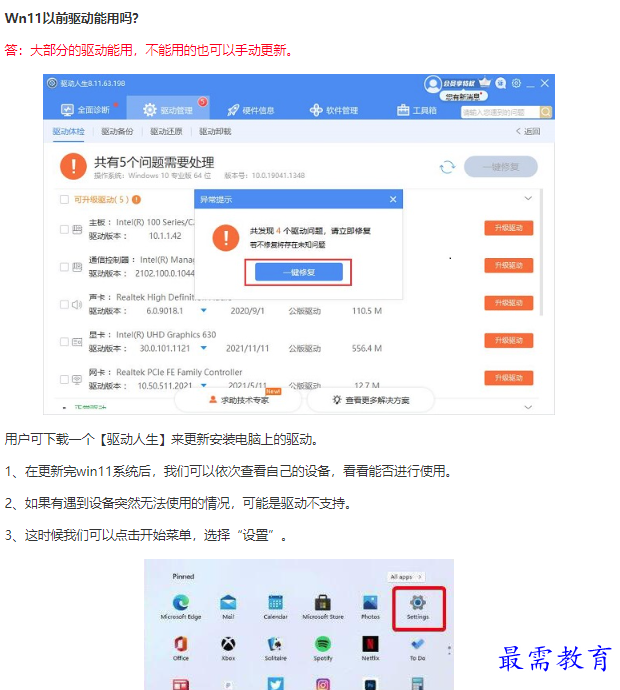The height and width of the screenshot is (690, 620).
Task: Check the 显卡 driver row checkbox
Action: tap(64, 341)
